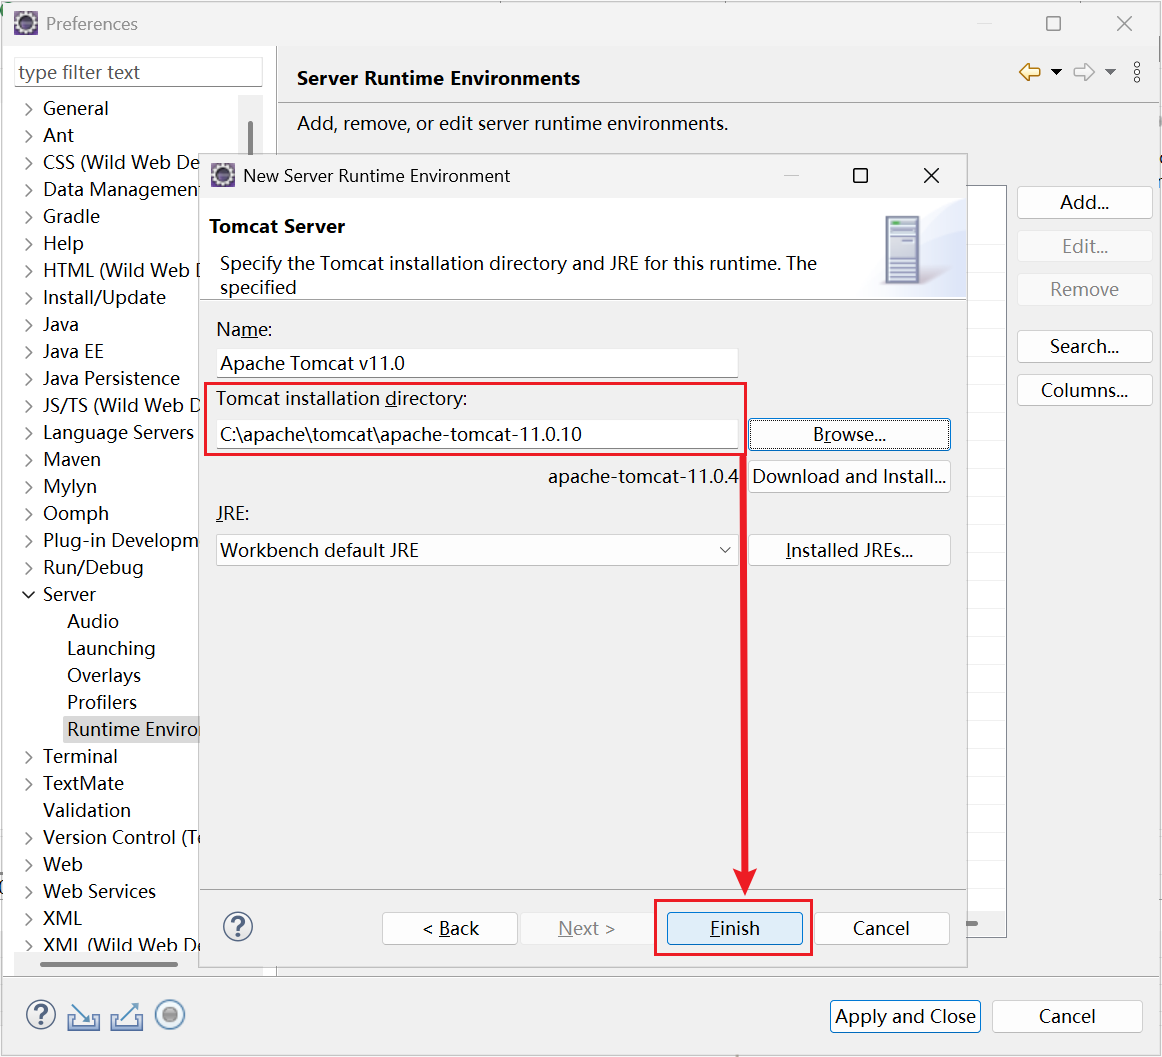Click the apache-tomcat-11.0.4 label
The image size is (1162, 1057).
pyautogui.click(x=643, y=476)
